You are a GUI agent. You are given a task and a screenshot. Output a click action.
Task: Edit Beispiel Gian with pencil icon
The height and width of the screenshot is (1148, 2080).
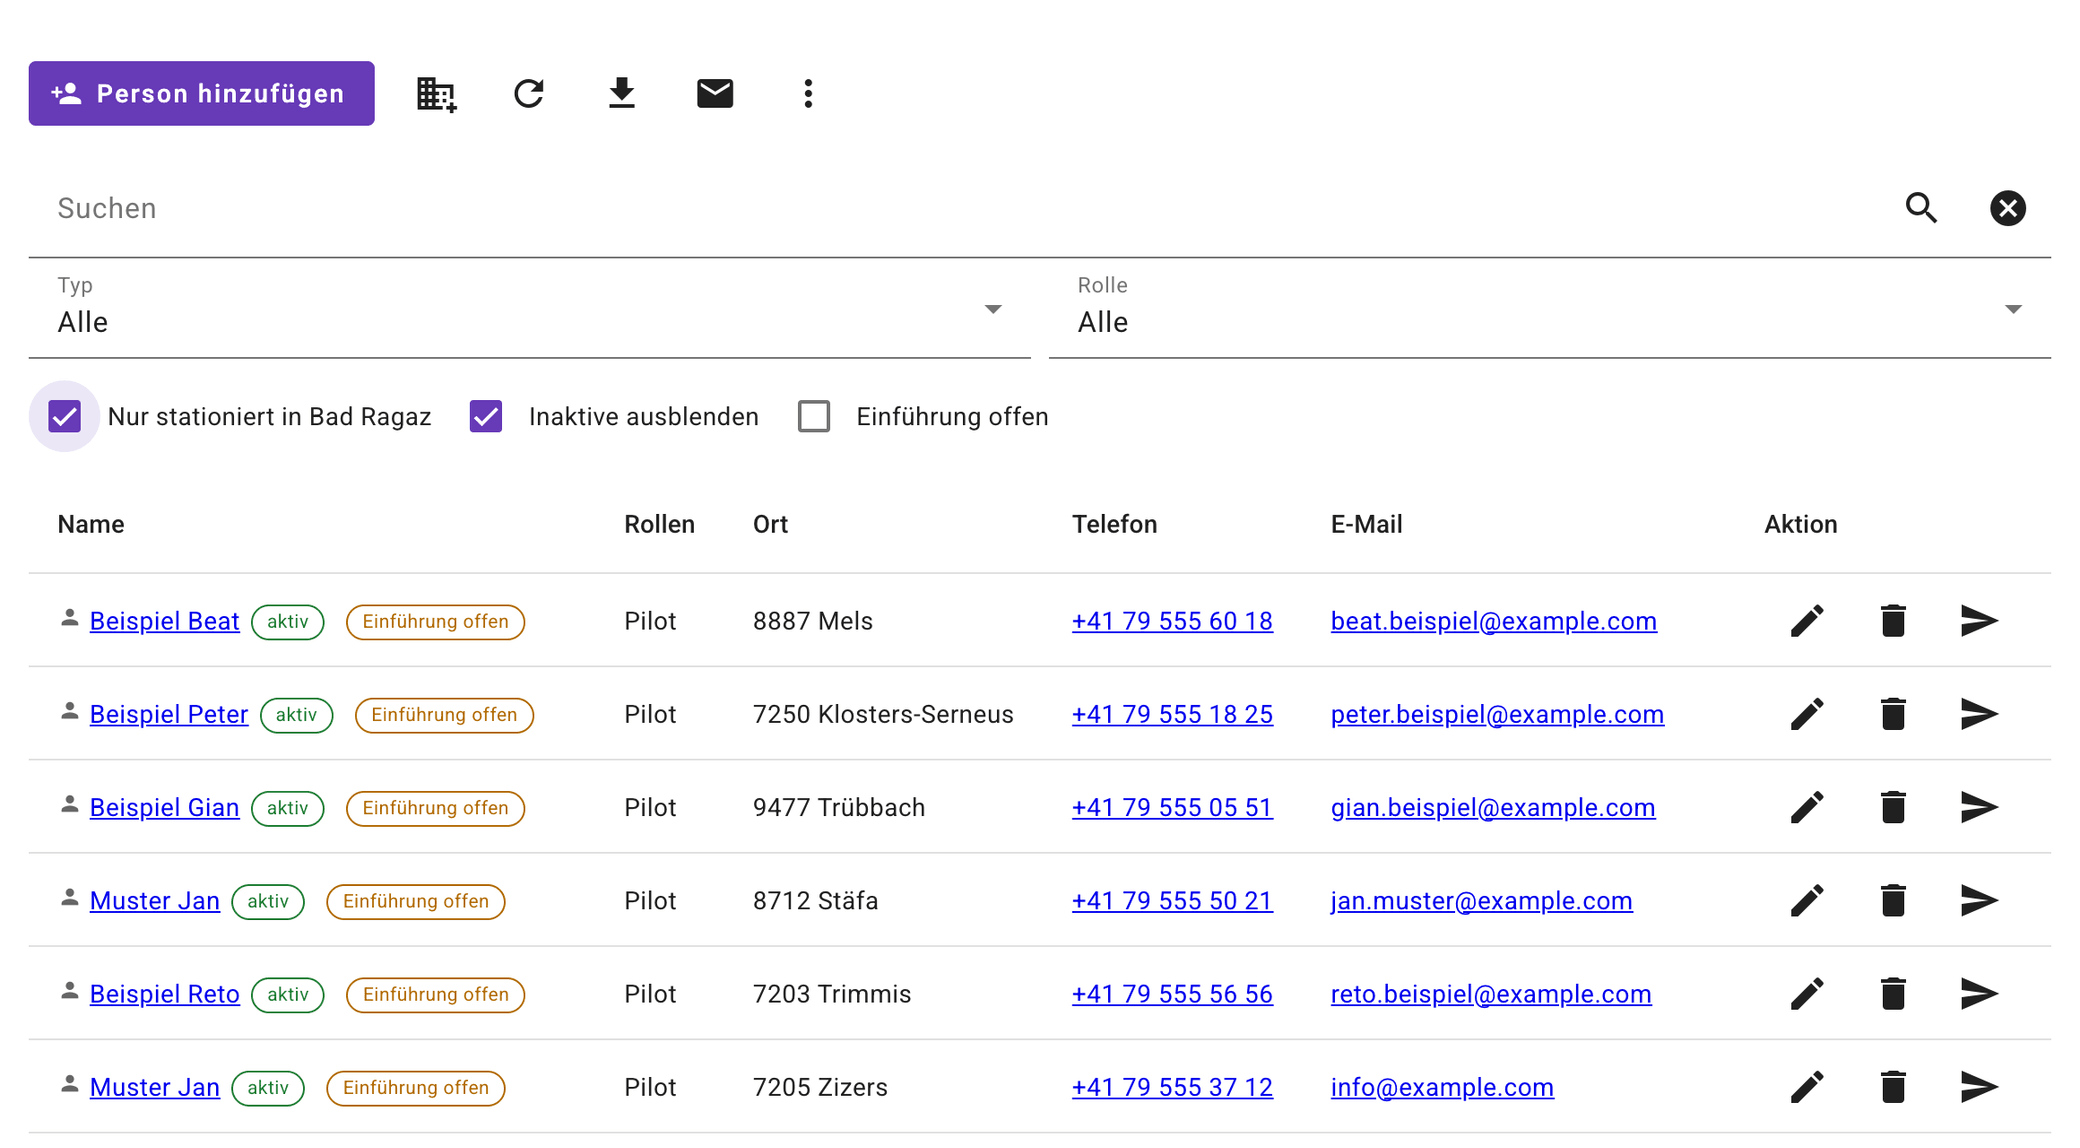pyautogui.click(x=1807, y=807)
